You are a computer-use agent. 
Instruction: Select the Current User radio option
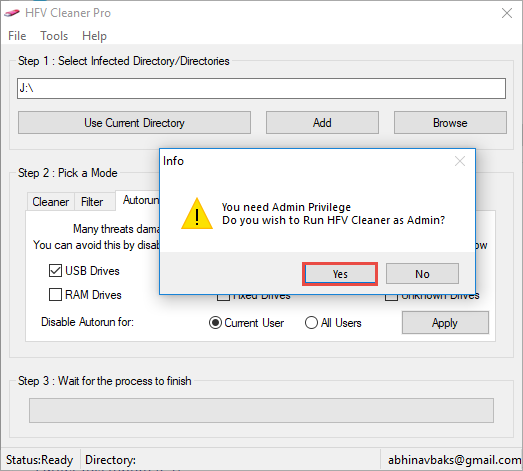click(x=215, y=323)
